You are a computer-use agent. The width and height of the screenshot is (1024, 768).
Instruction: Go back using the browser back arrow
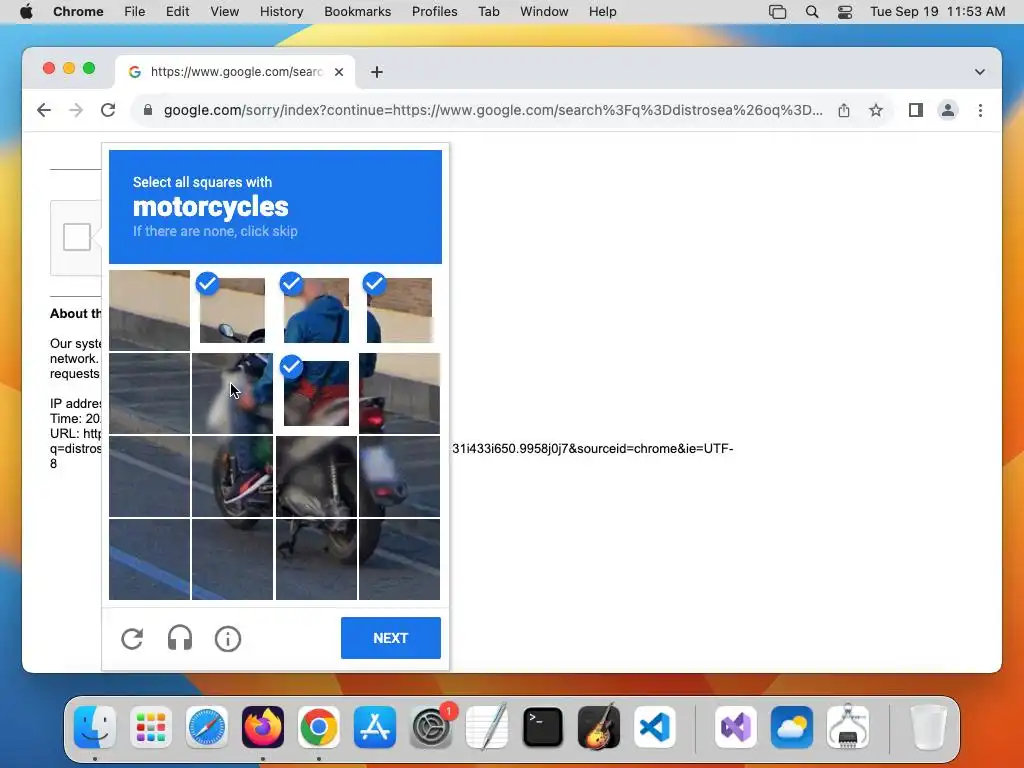pyautogui.click(x=44, y=110)
